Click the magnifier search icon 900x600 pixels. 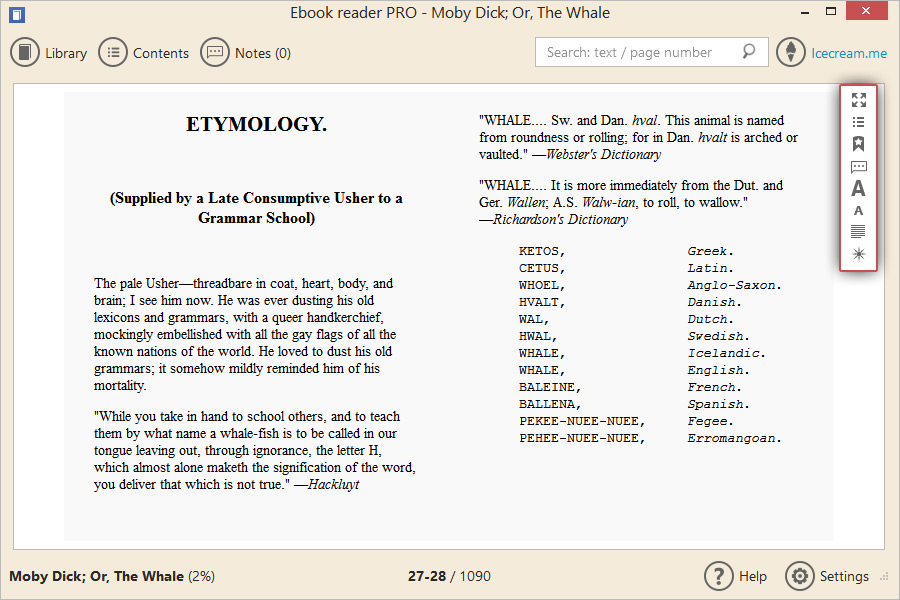(748, 52)
